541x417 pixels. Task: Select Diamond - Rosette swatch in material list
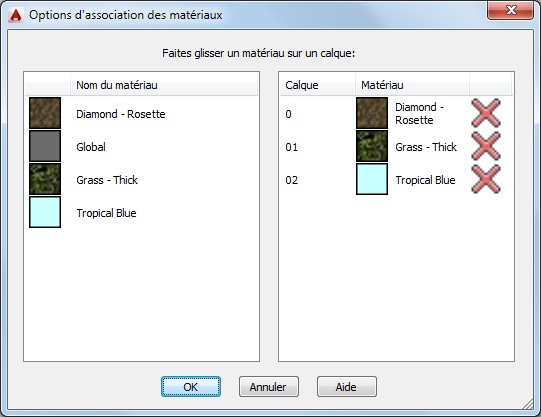click(45, 113)
